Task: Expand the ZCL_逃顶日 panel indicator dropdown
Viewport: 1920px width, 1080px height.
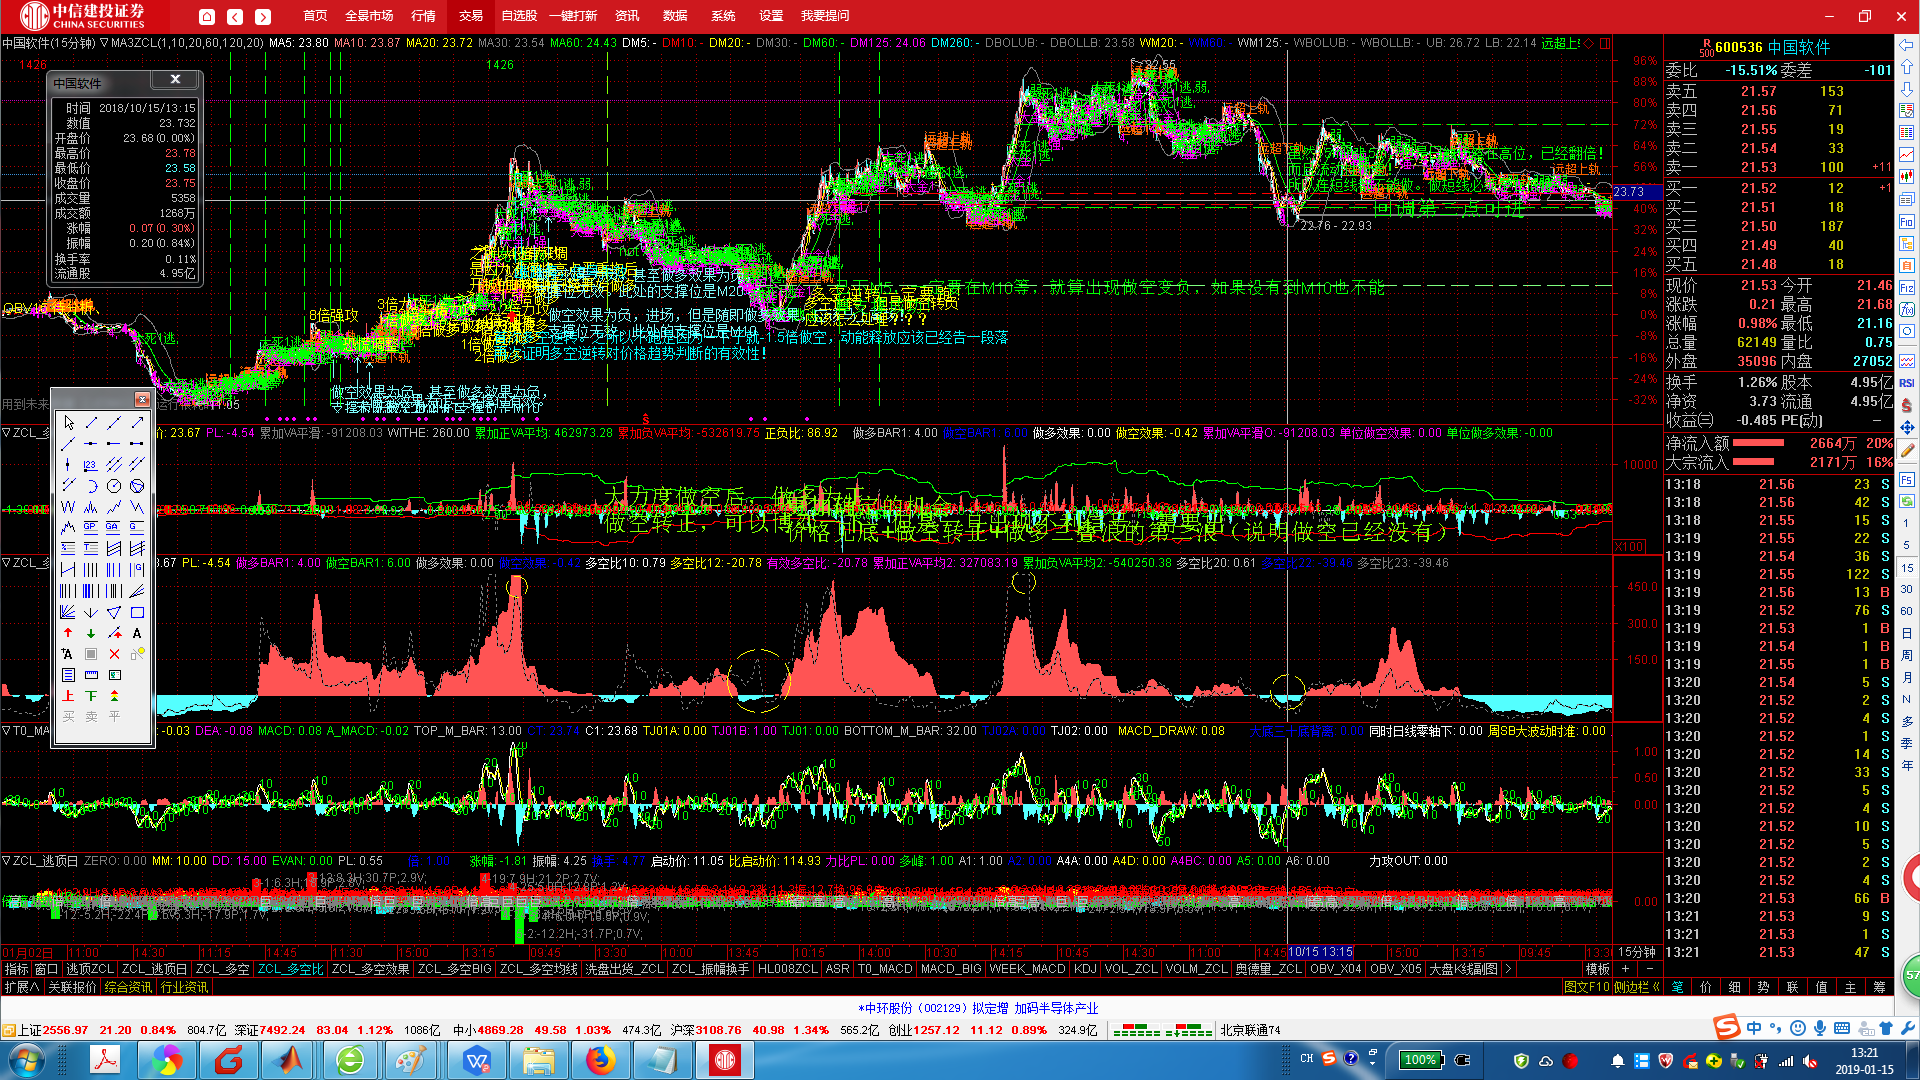Action: [x=6, y=860]
